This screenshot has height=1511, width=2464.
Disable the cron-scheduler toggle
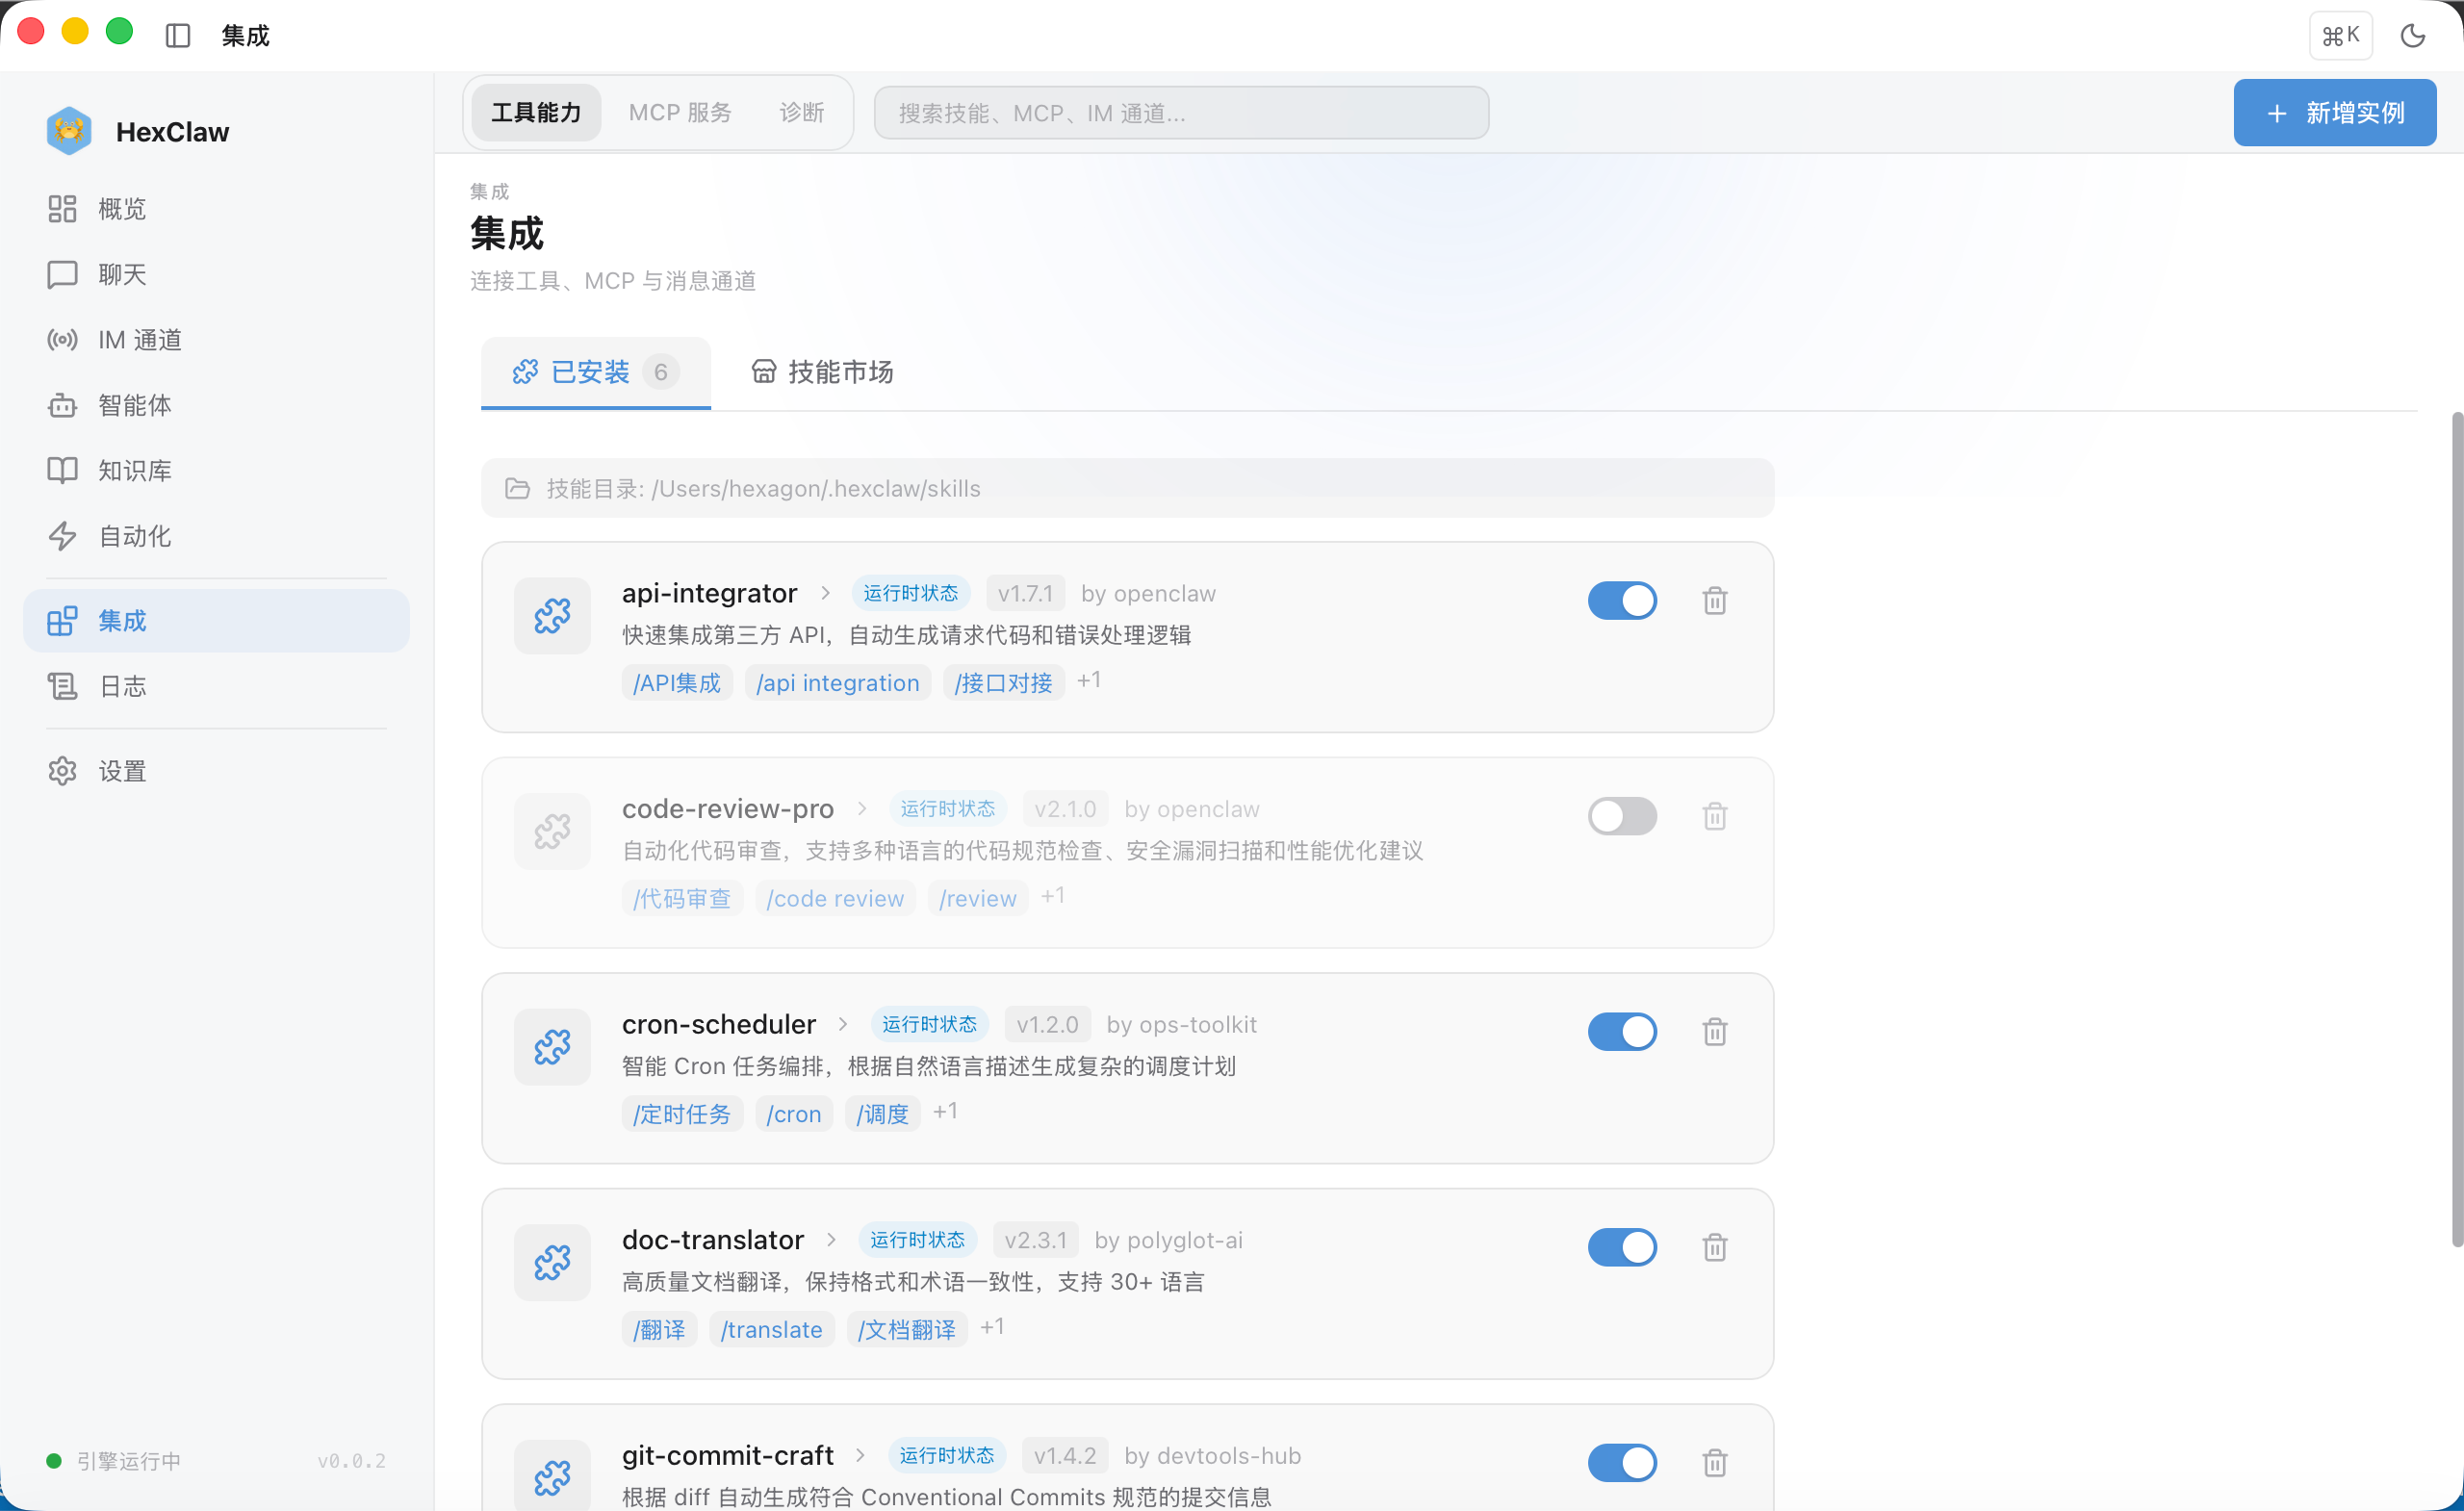1622,1032
